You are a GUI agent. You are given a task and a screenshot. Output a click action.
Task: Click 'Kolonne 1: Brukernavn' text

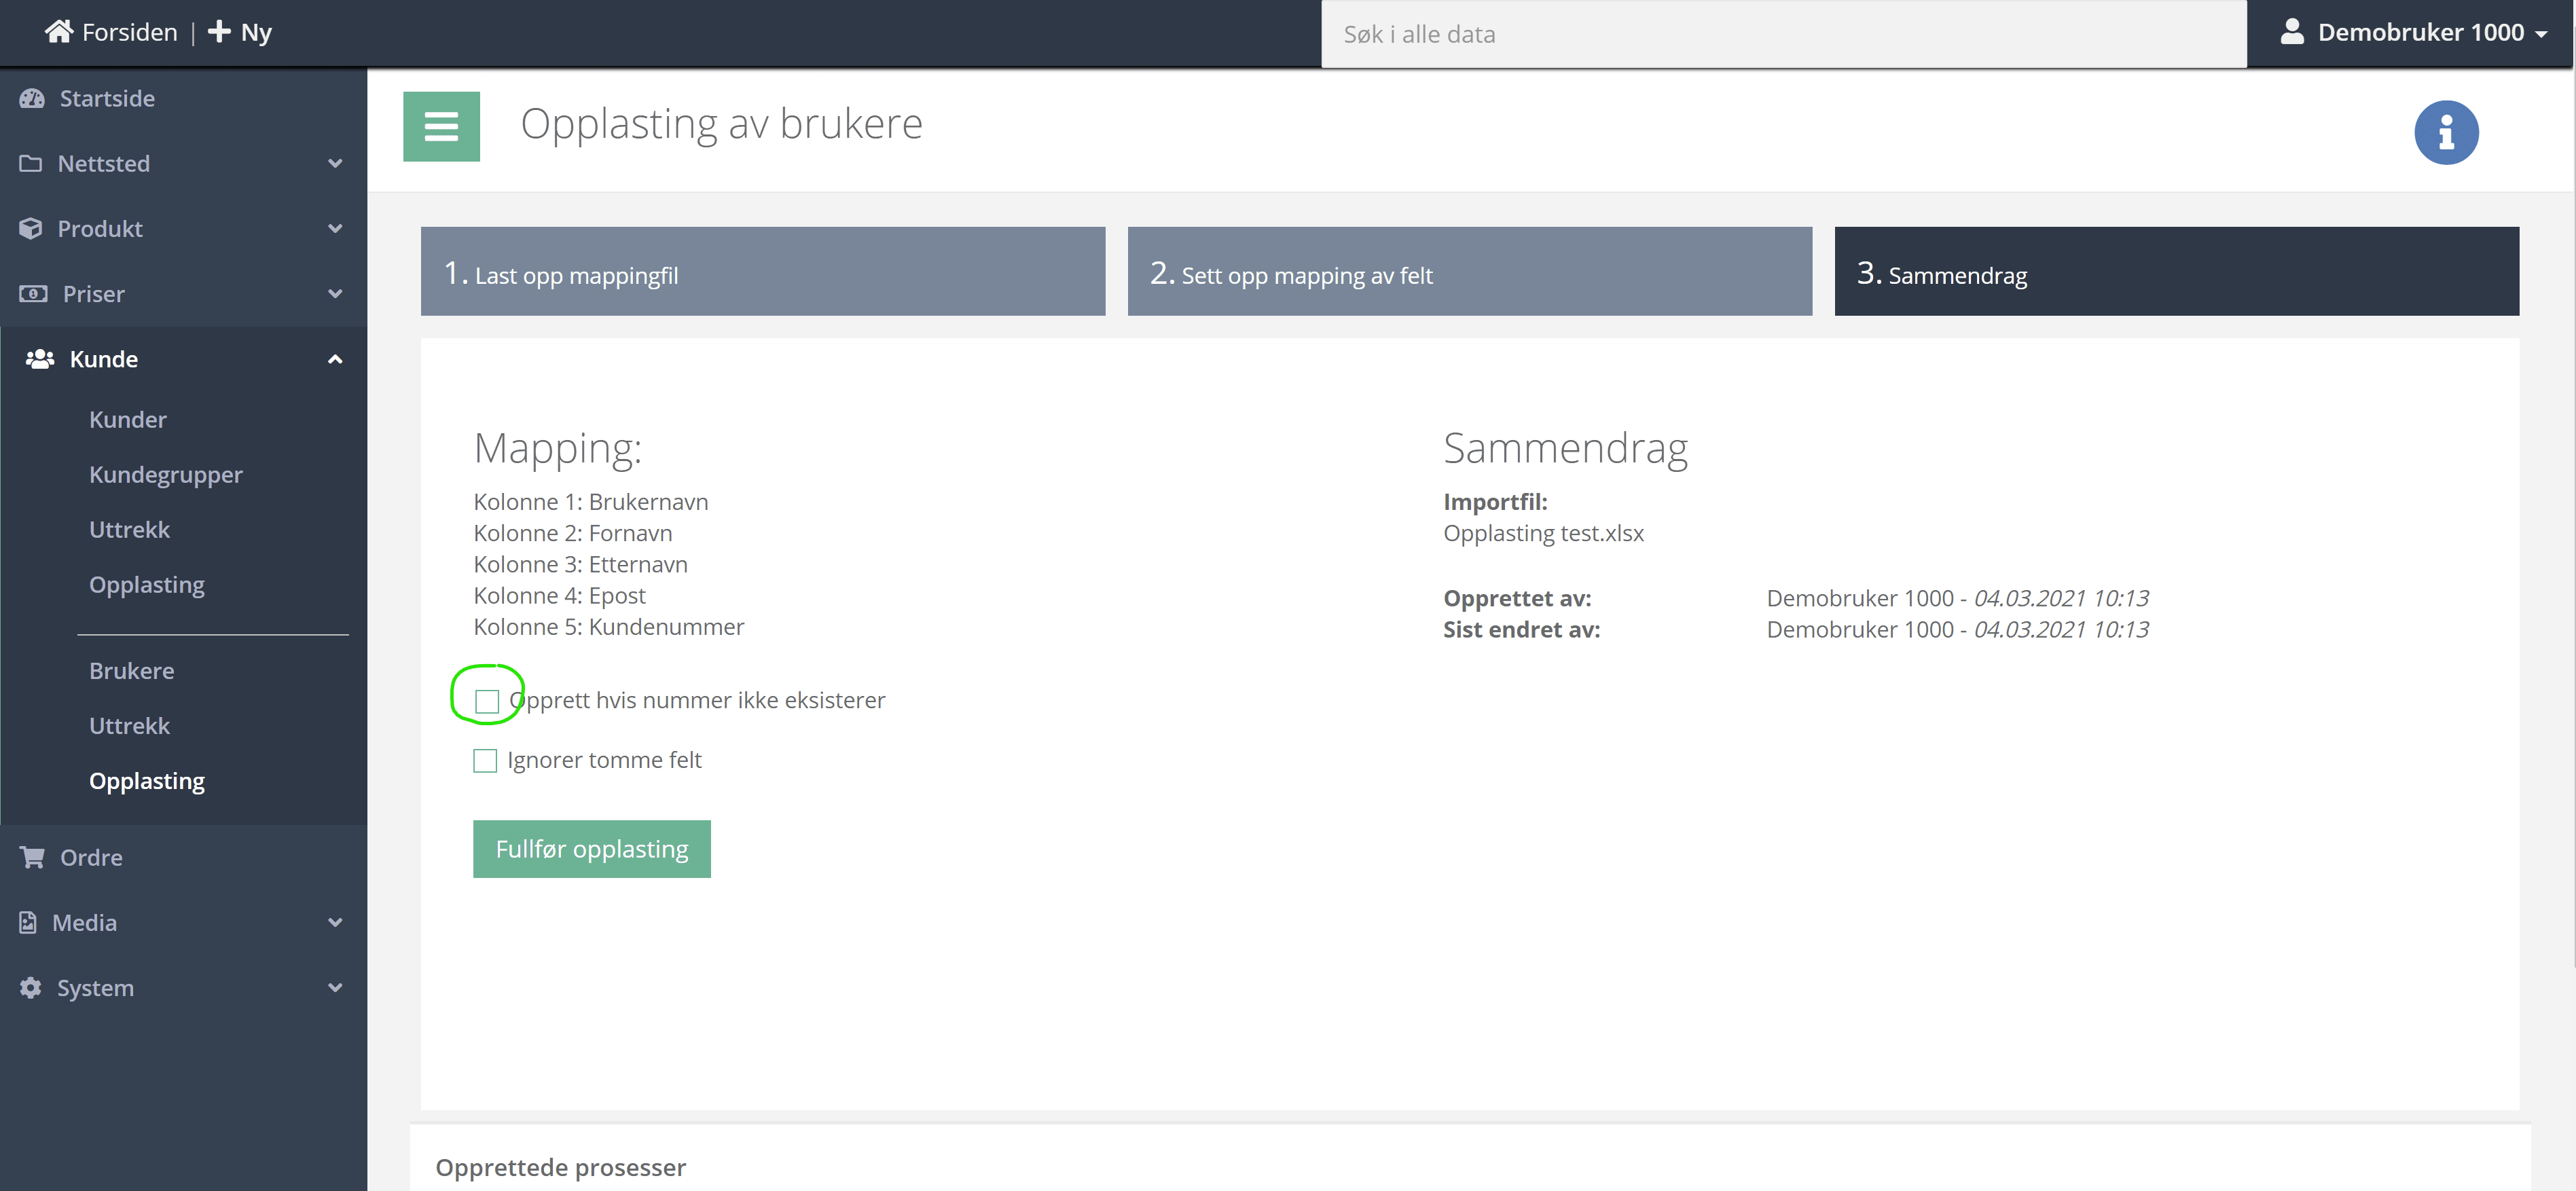coord(591,502)
